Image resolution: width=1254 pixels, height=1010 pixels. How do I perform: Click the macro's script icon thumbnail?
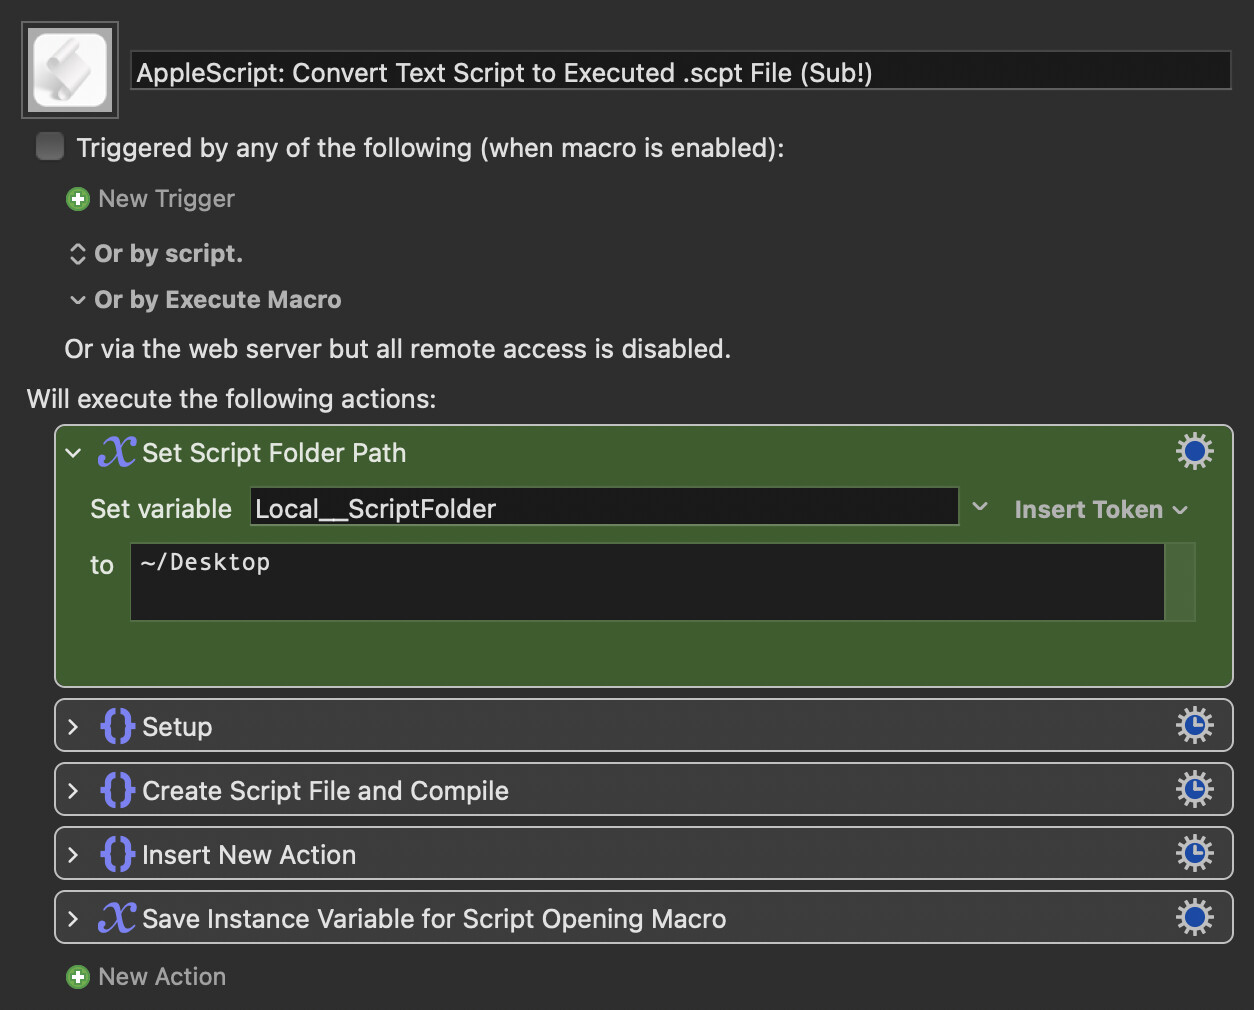[70, 70]
